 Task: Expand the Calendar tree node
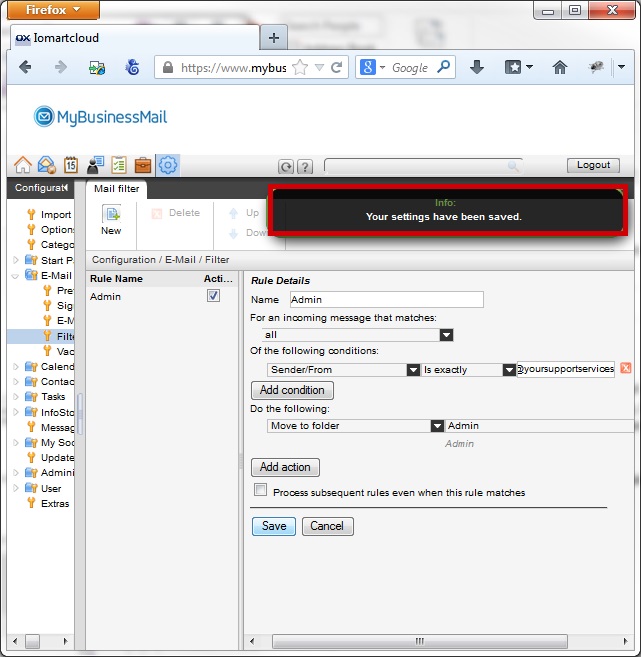[15, 366]
